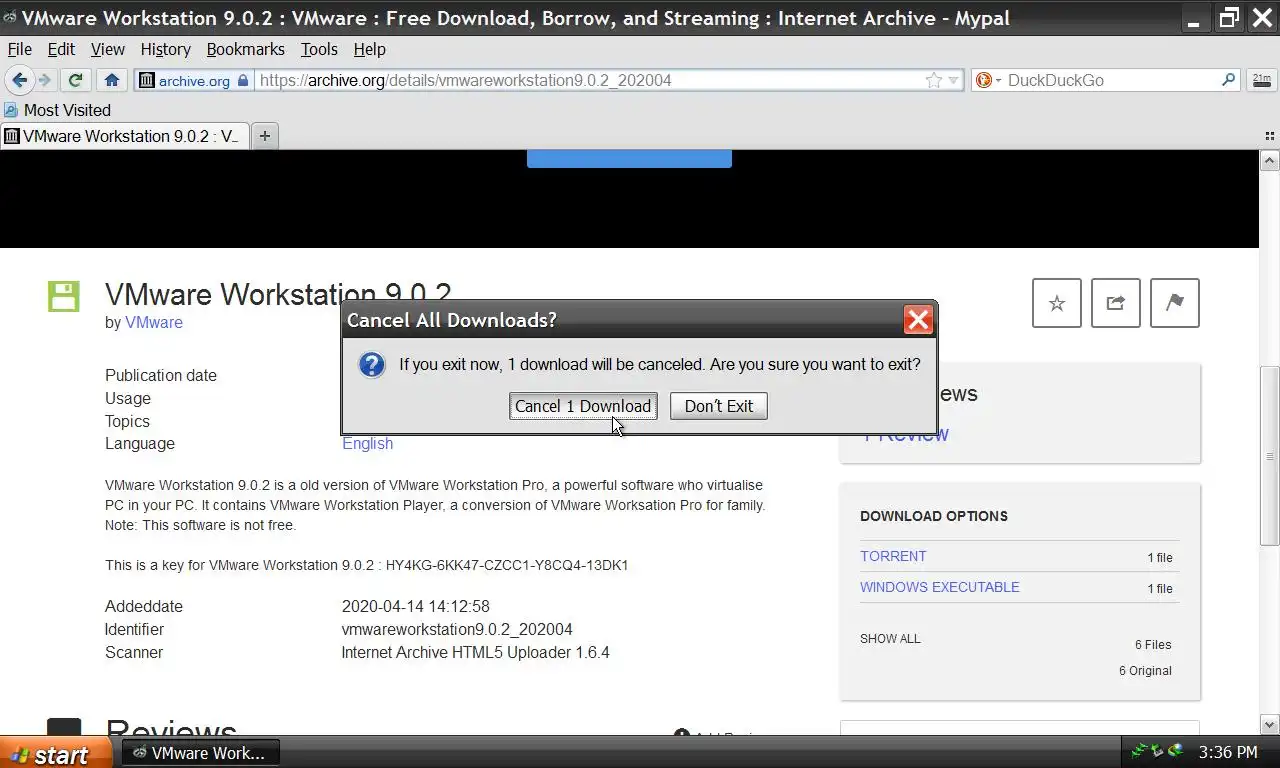The height and width of the screenshot is (768, 1280).
Task: Flag this item with the flag button
Action: 1175,303
